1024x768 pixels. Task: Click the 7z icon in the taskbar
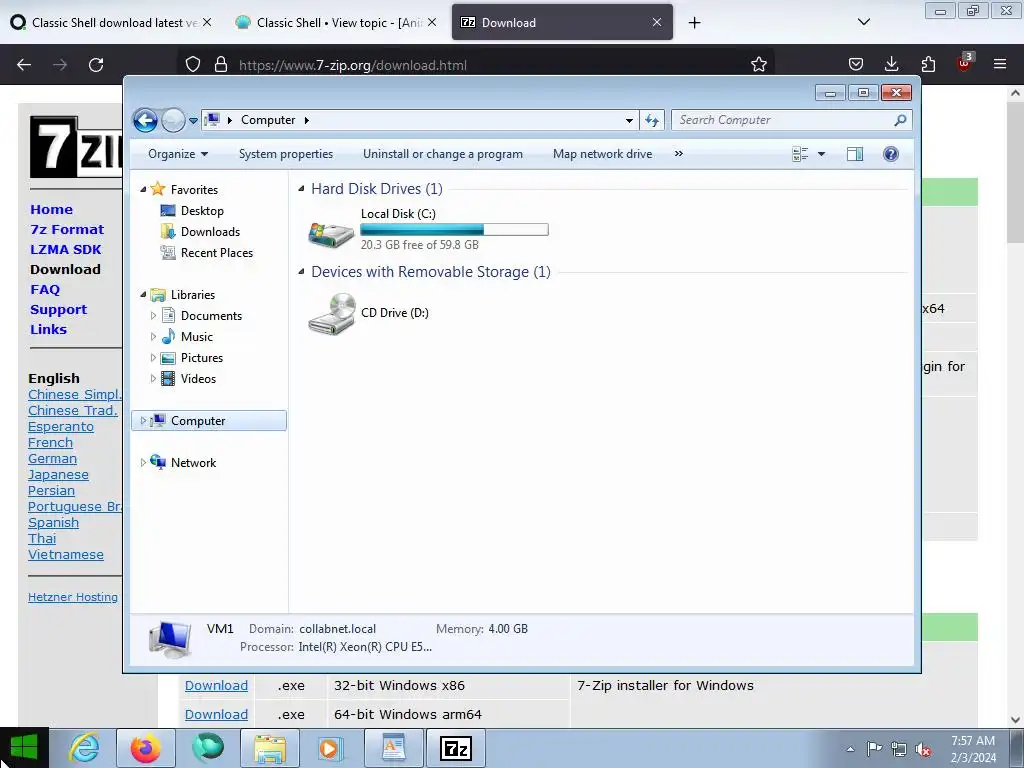pyautogui.click(x=456, y=748)
